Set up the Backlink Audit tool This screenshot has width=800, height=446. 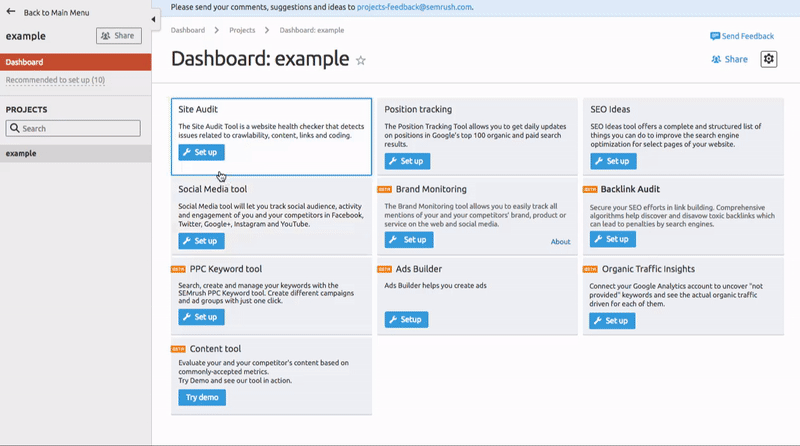(613, 239)
